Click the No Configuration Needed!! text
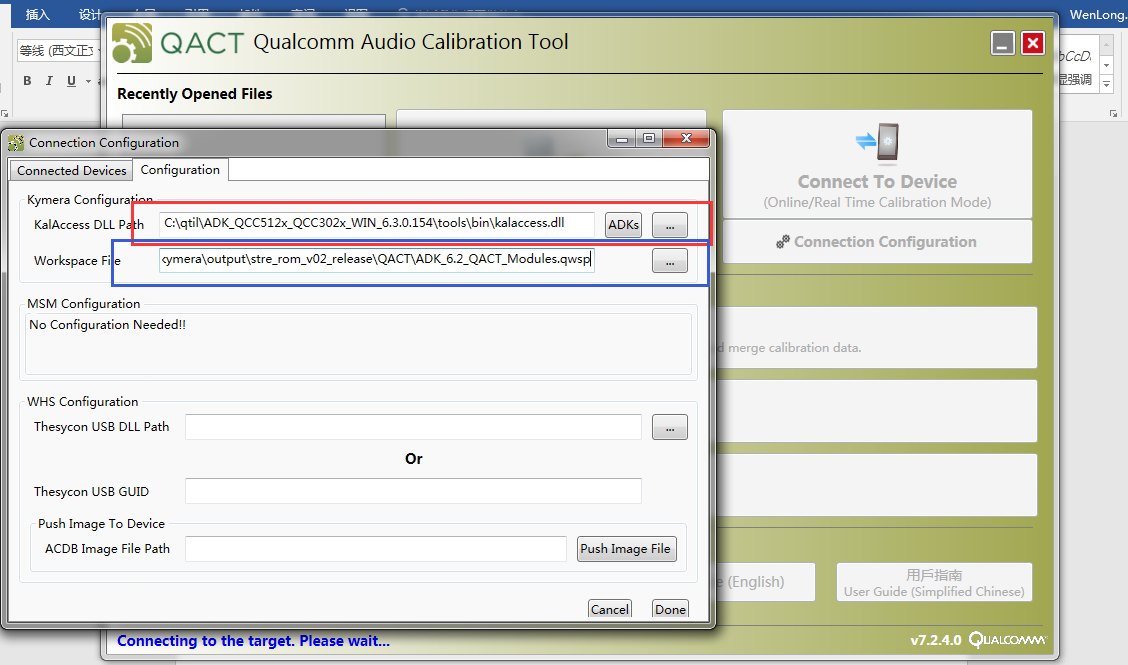 point(107,325)
